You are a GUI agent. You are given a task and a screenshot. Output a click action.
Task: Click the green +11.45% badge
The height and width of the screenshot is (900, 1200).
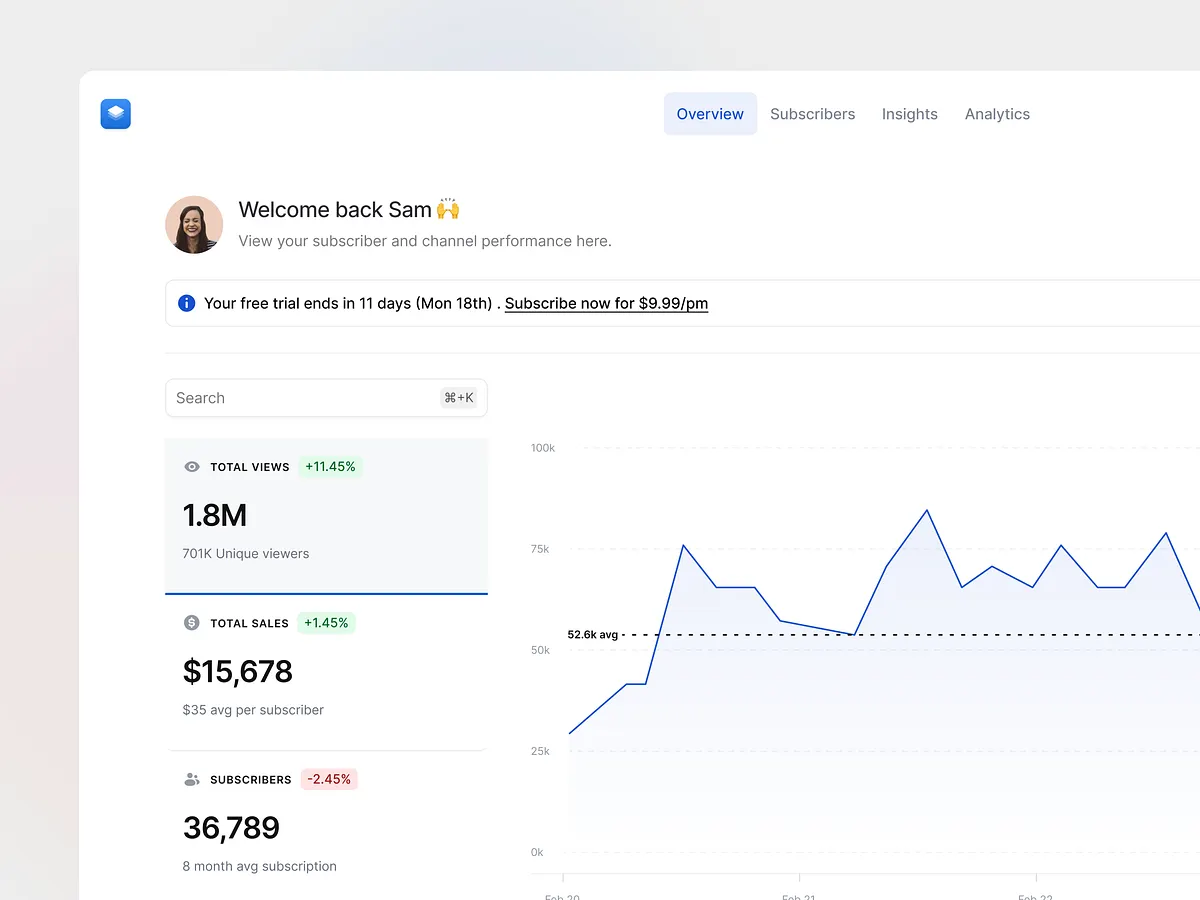click(330, 467)
